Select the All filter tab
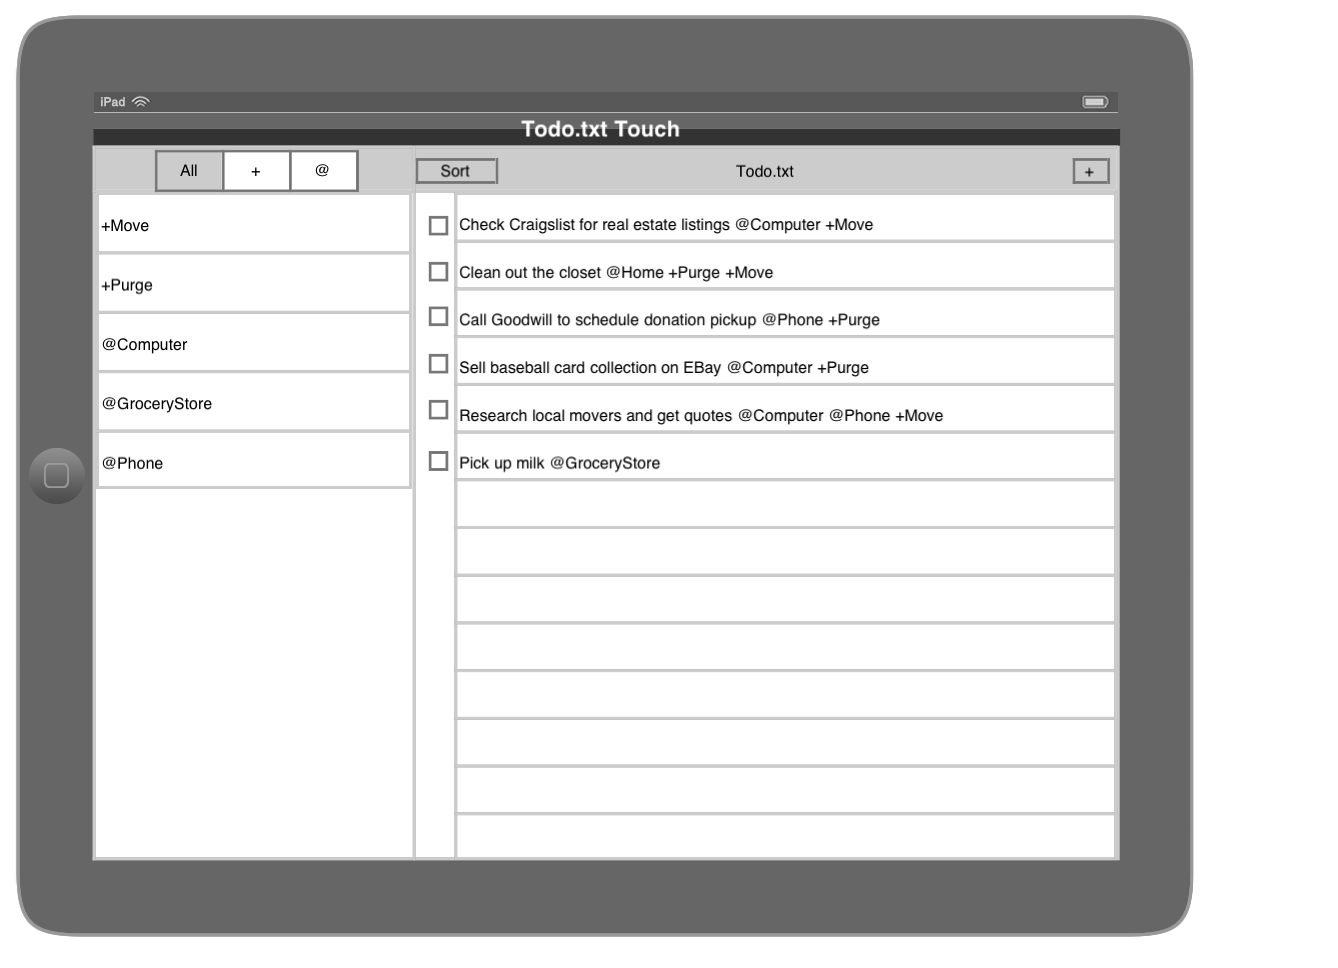Image resolution: width=1338 pixels, height=968 pixels. [x=189, y=171]
